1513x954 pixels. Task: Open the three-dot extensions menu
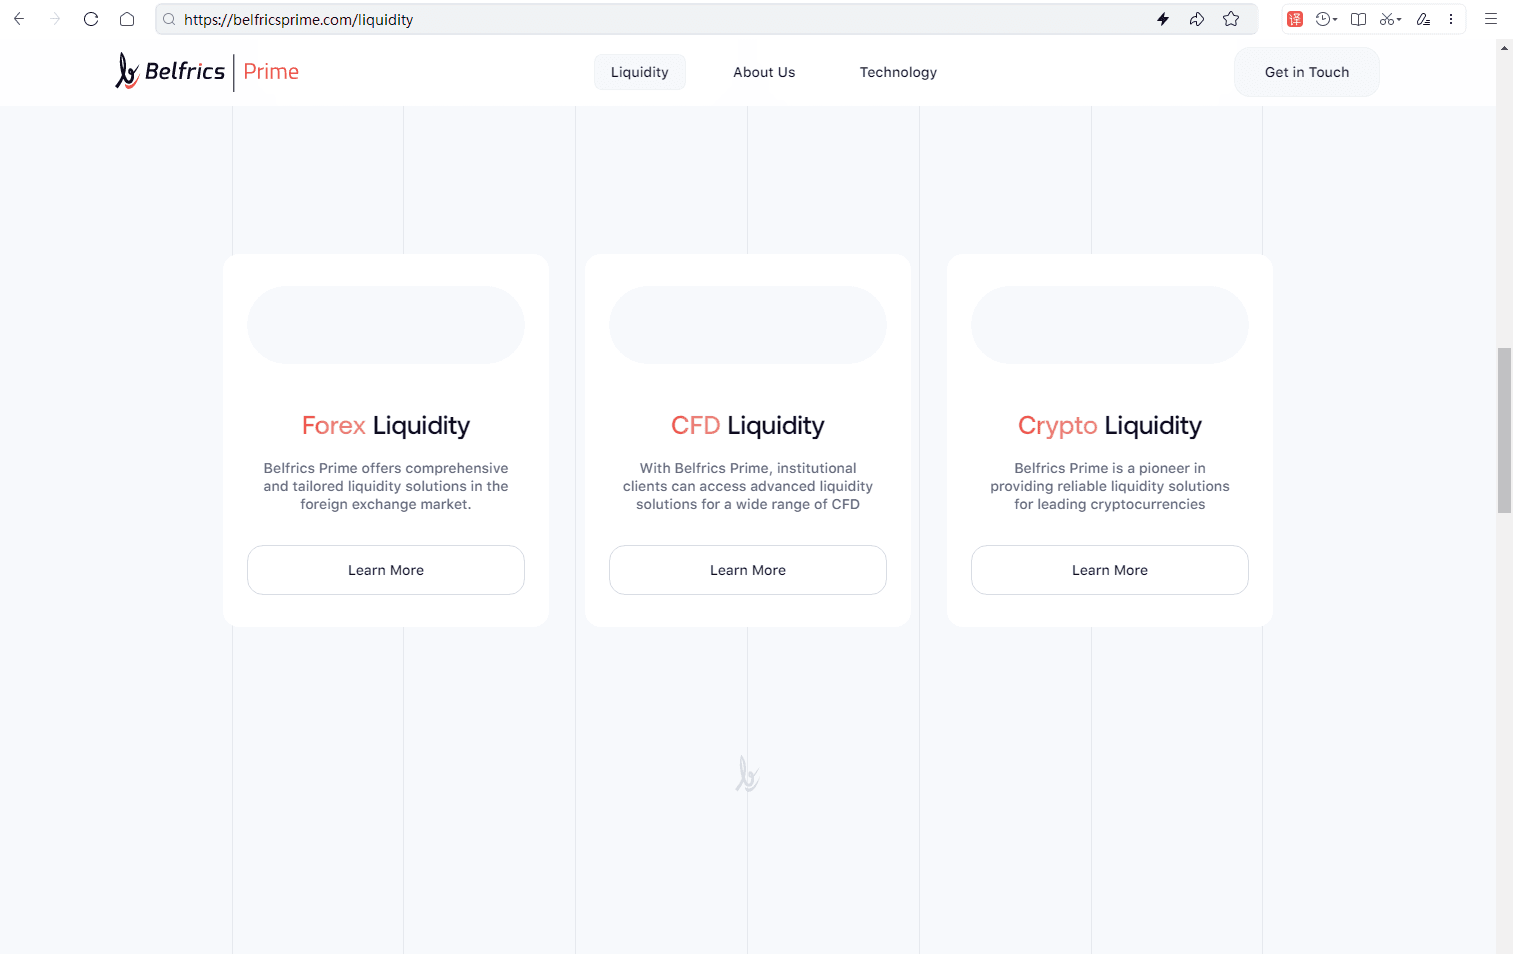point(1451,19)
